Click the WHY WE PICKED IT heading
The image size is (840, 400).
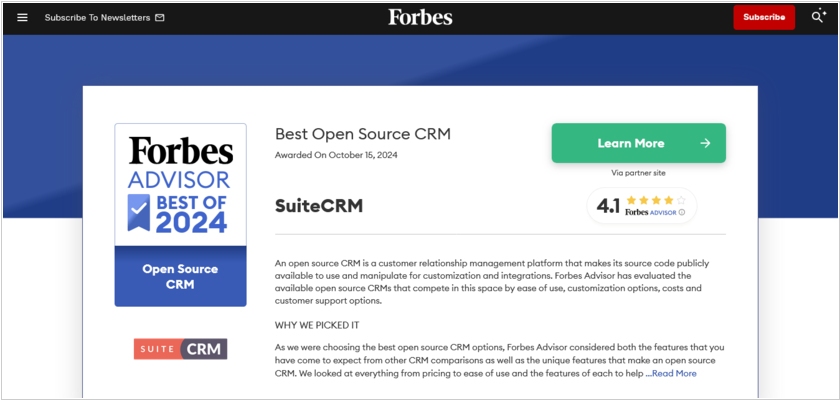click(317, 325)
